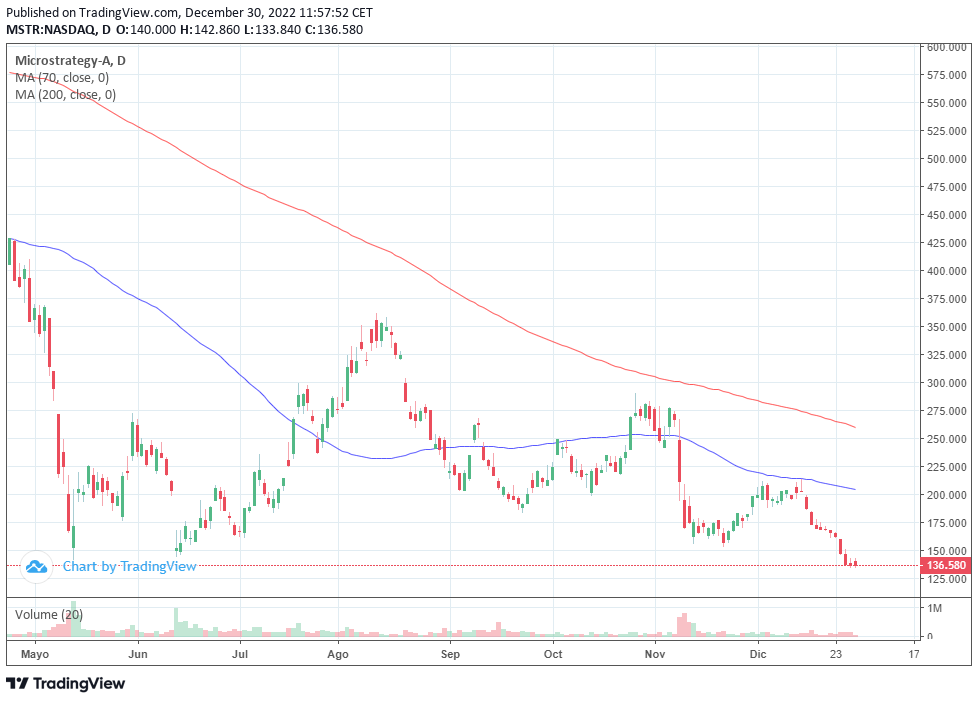Click the red 136.580 current price tag
Image resolution: width=978 pixels, height=702 pixels.
946,565
